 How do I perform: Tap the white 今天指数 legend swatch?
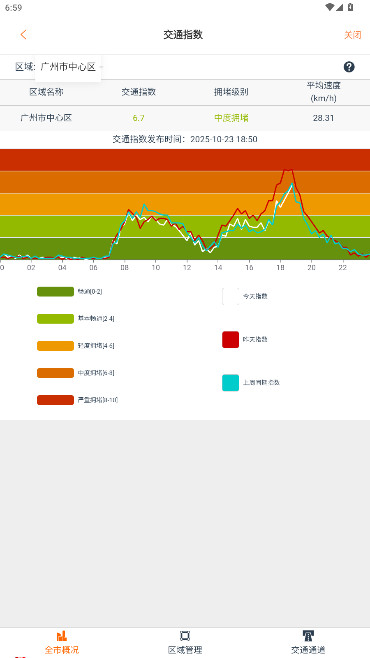[230, 296]
